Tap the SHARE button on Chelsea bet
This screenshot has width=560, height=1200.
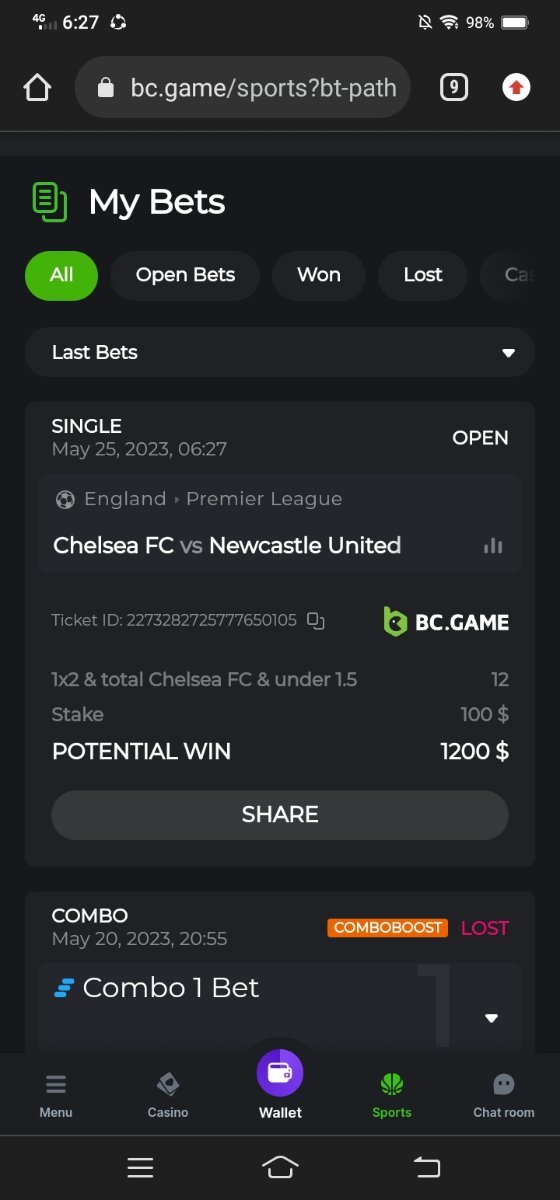(280, 814)
